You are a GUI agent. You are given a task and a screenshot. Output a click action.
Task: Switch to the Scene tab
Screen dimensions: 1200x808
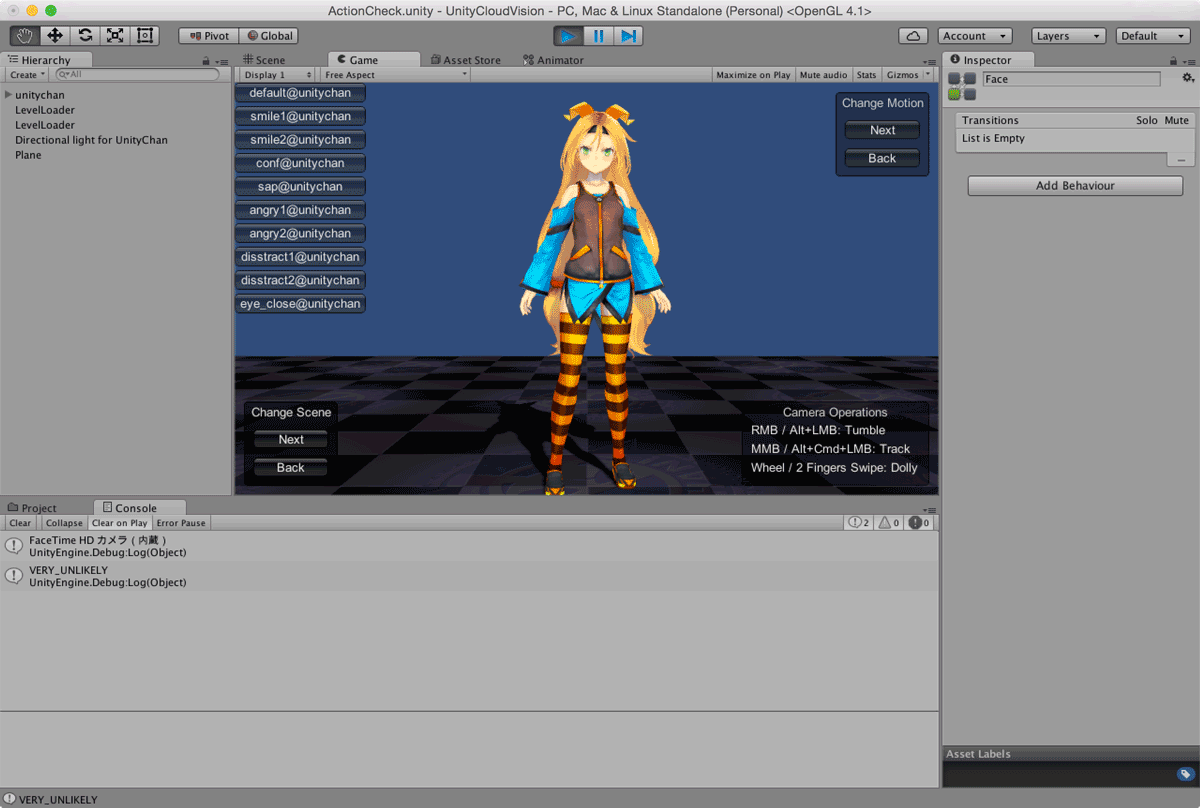264,60
